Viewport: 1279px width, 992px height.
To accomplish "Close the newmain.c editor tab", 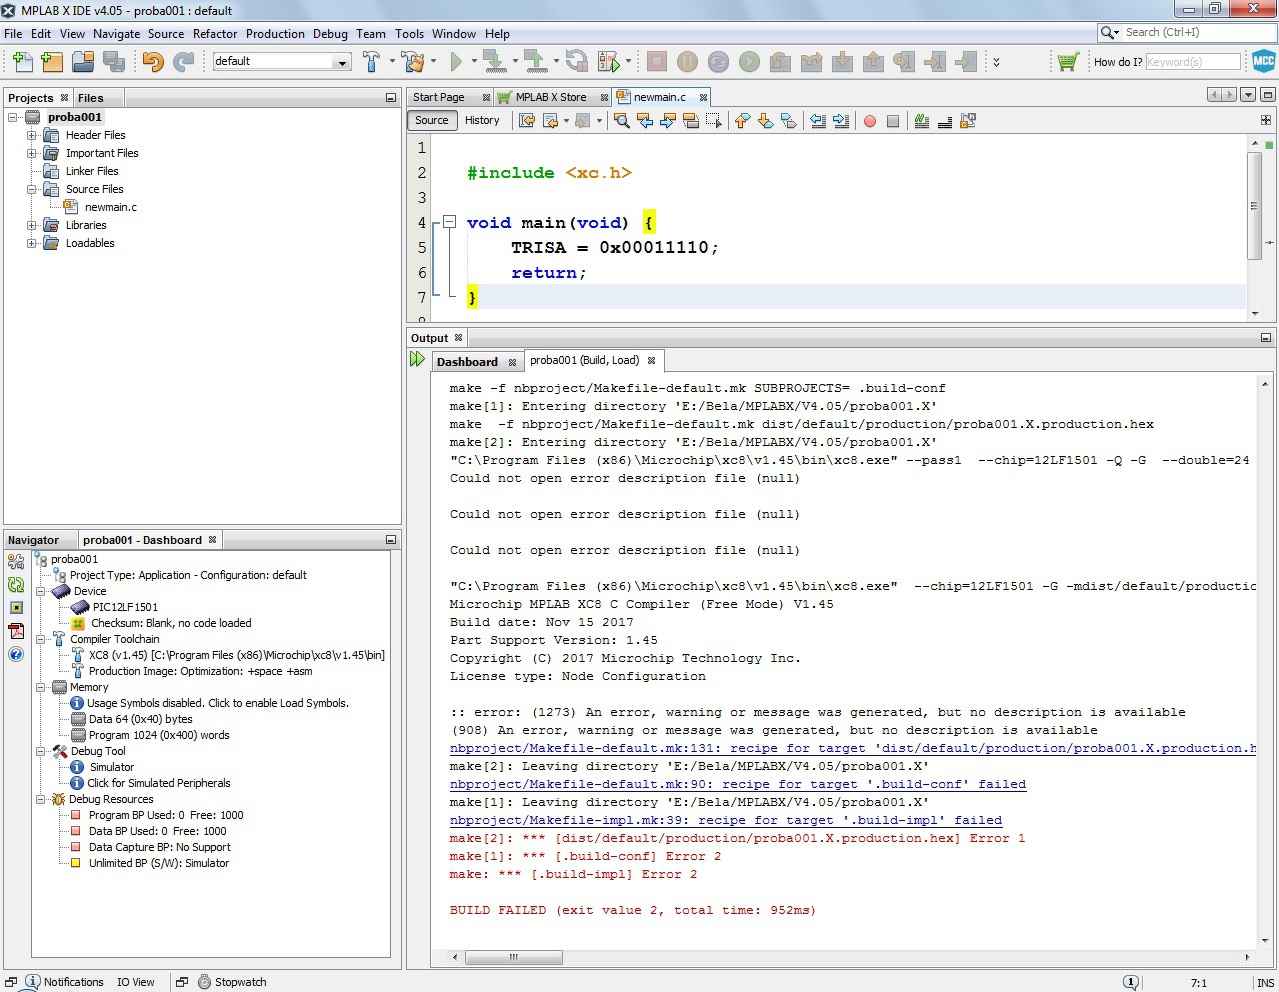I will tap(703, 97).
